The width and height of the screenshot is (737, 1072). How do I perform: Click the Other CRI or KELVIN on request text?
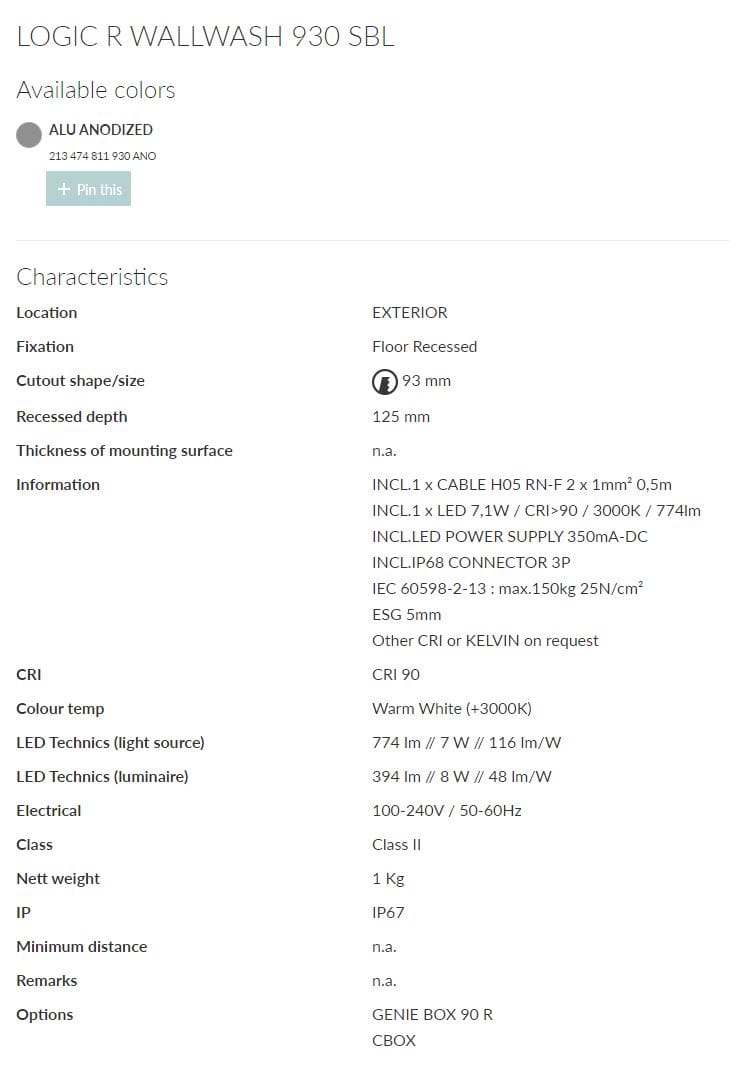pyautogui.click(x=485, y=640)
